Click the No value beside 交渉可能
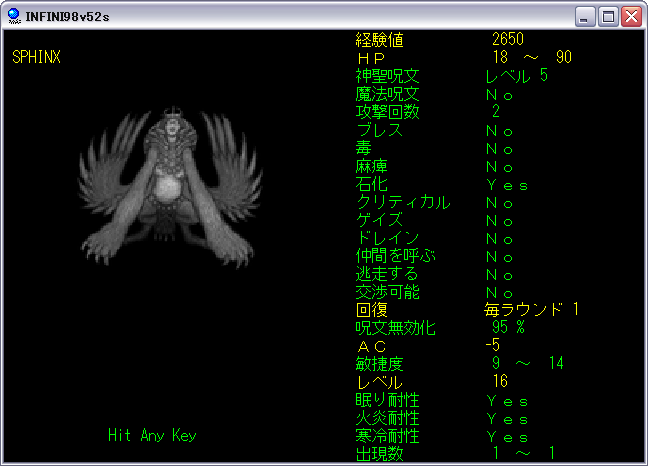Screen dimensions: 648x466 coord(499,293)
